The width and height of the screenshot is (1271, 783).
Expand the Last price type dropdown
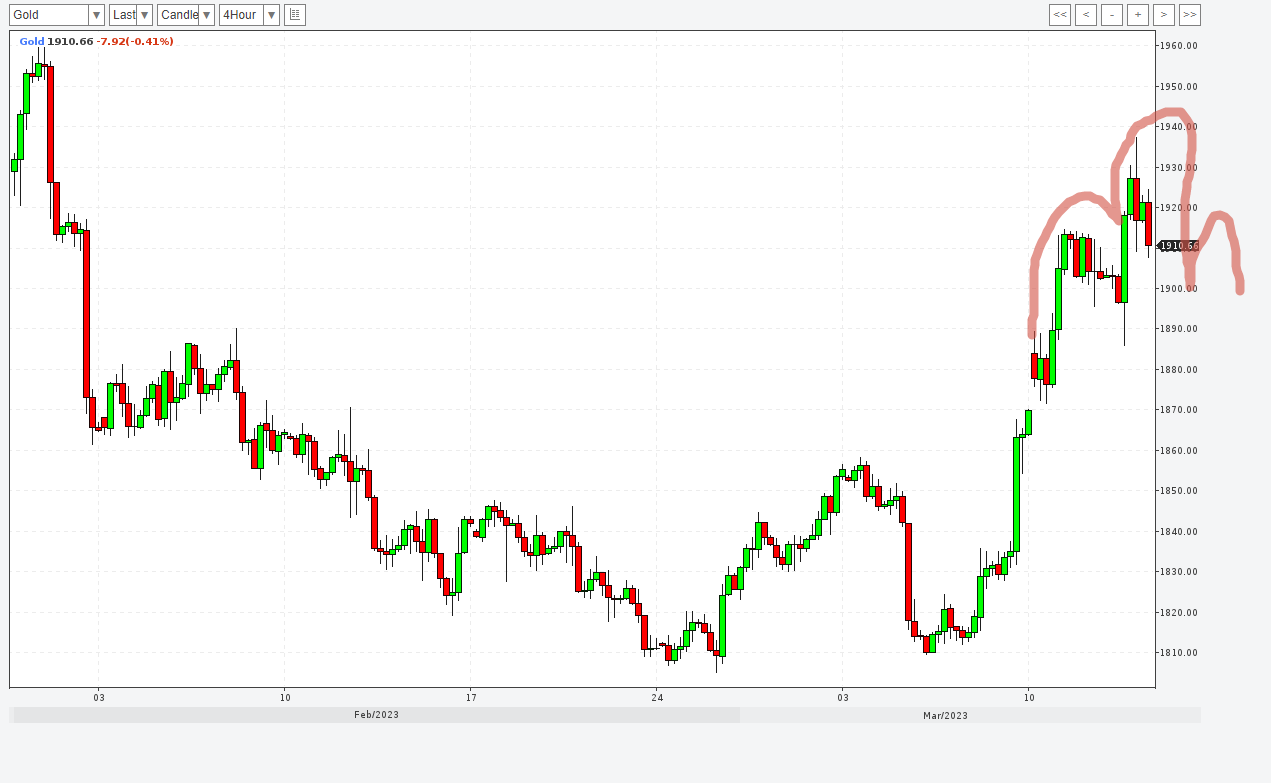click(x=131, y=15)
